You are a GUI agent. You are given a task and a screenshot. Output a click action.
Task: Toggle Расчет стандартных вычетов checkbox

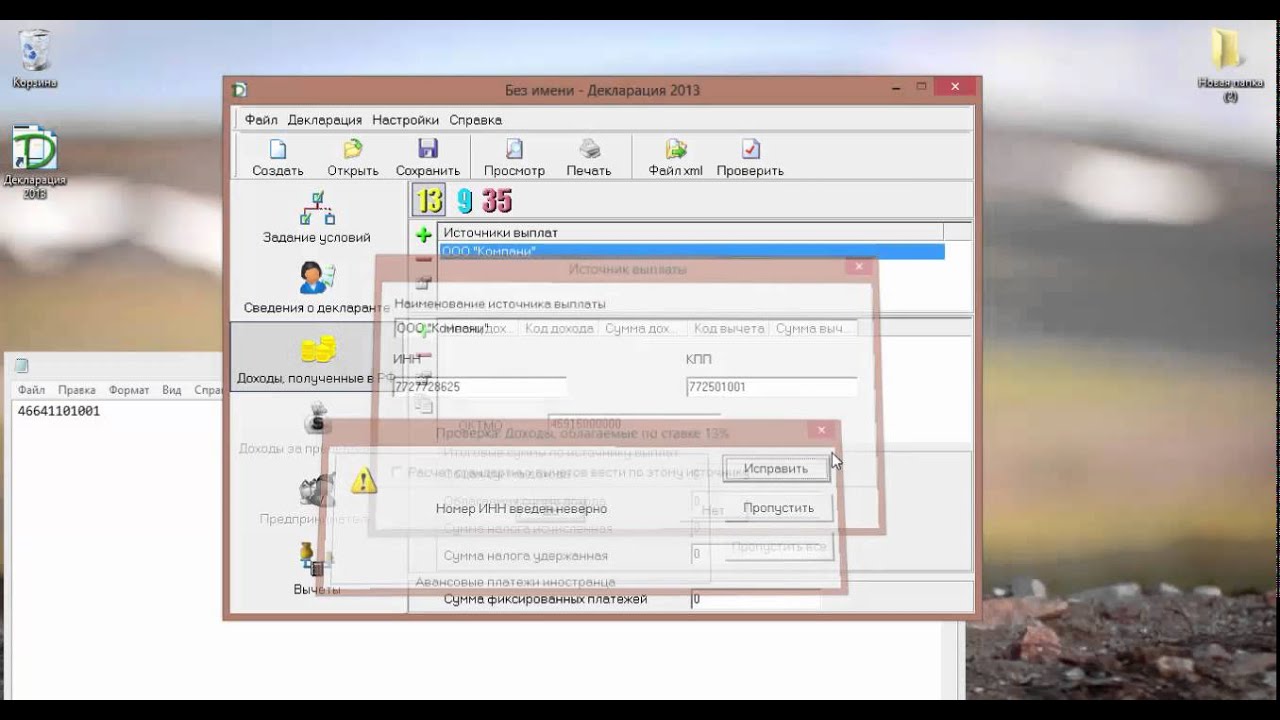397,472
